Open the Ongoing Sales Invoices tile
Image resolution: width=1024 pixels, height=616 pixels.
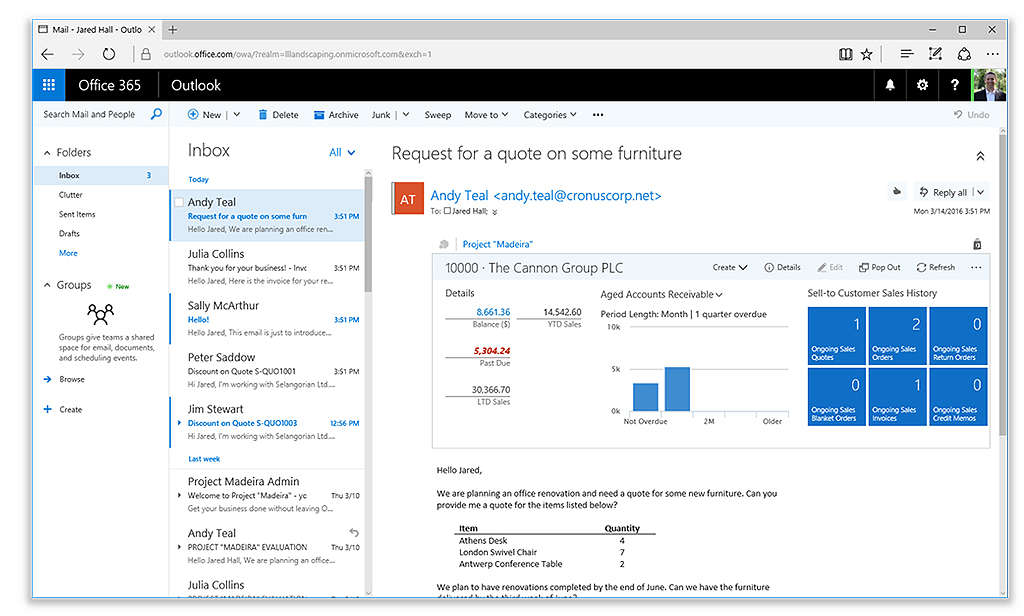897,397
